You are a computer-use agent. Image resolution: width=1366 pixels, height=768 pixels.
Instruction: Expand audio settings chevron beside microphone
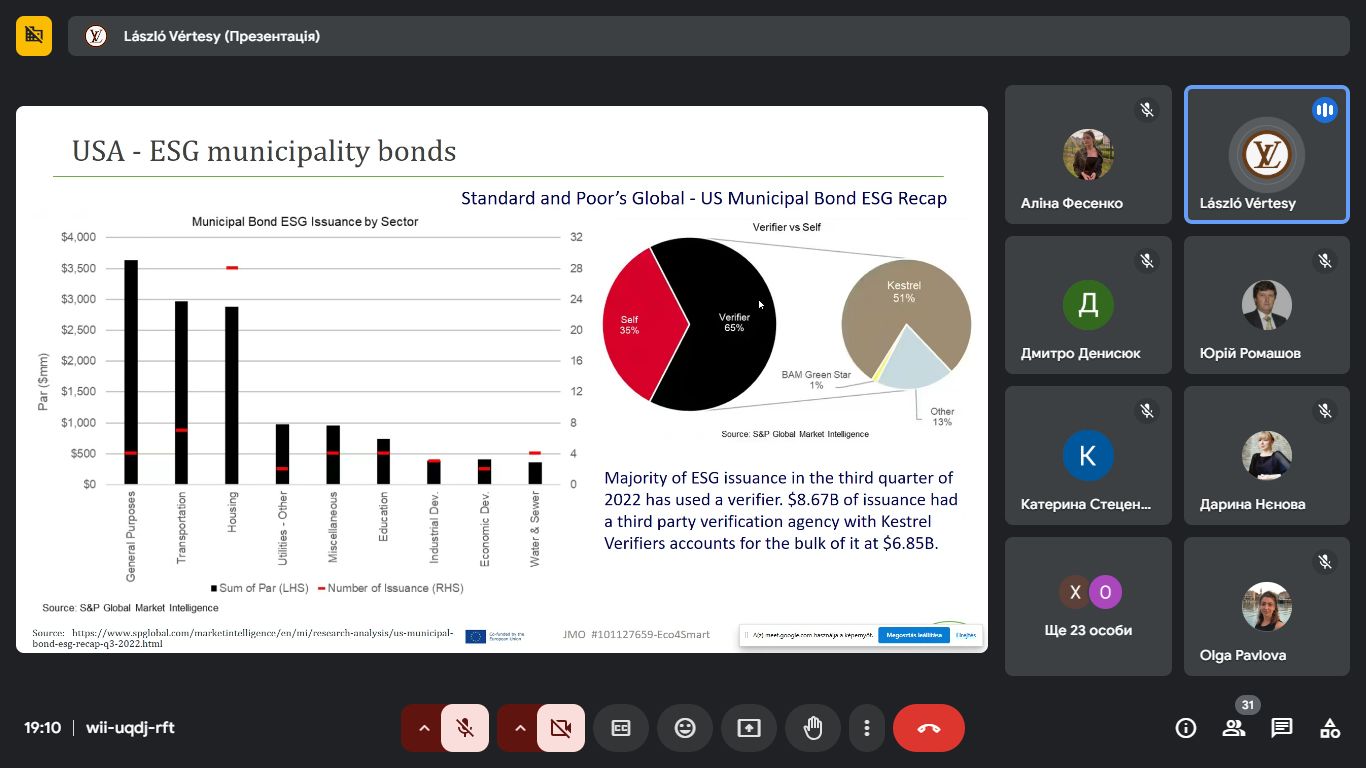point(424,728)
